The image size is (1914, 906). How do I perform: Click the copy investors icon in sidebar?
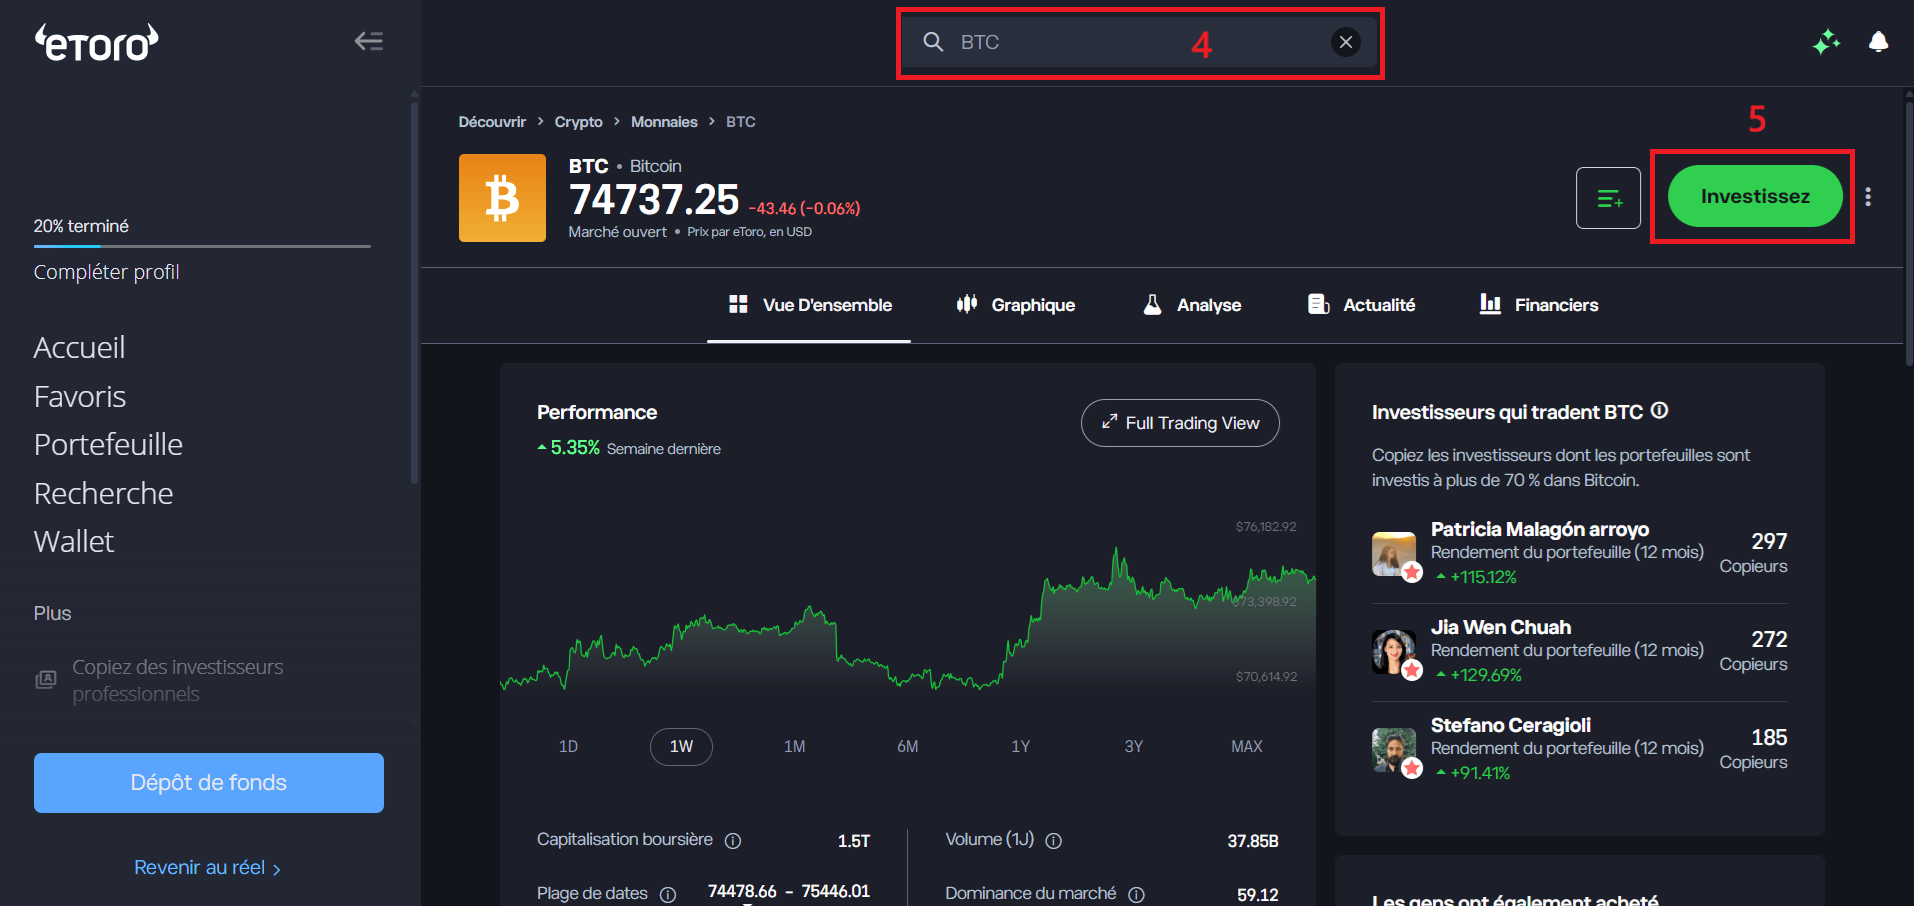(46, 680)
